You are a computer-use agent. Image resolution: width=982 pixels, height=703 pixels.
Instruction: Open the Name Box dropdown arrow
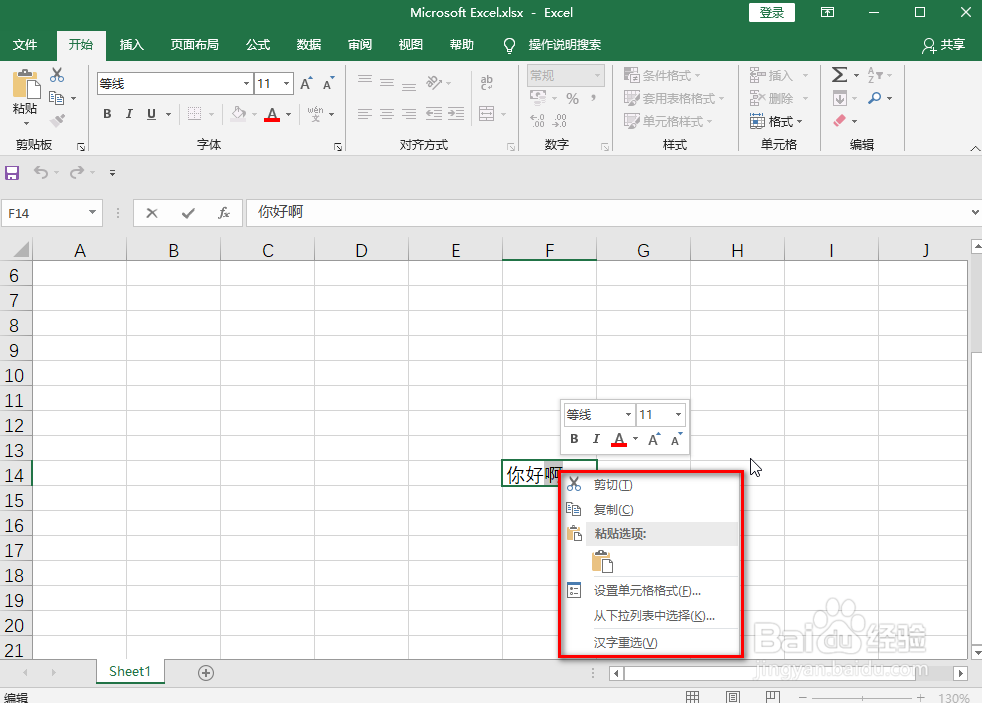(x=92, y=213)
